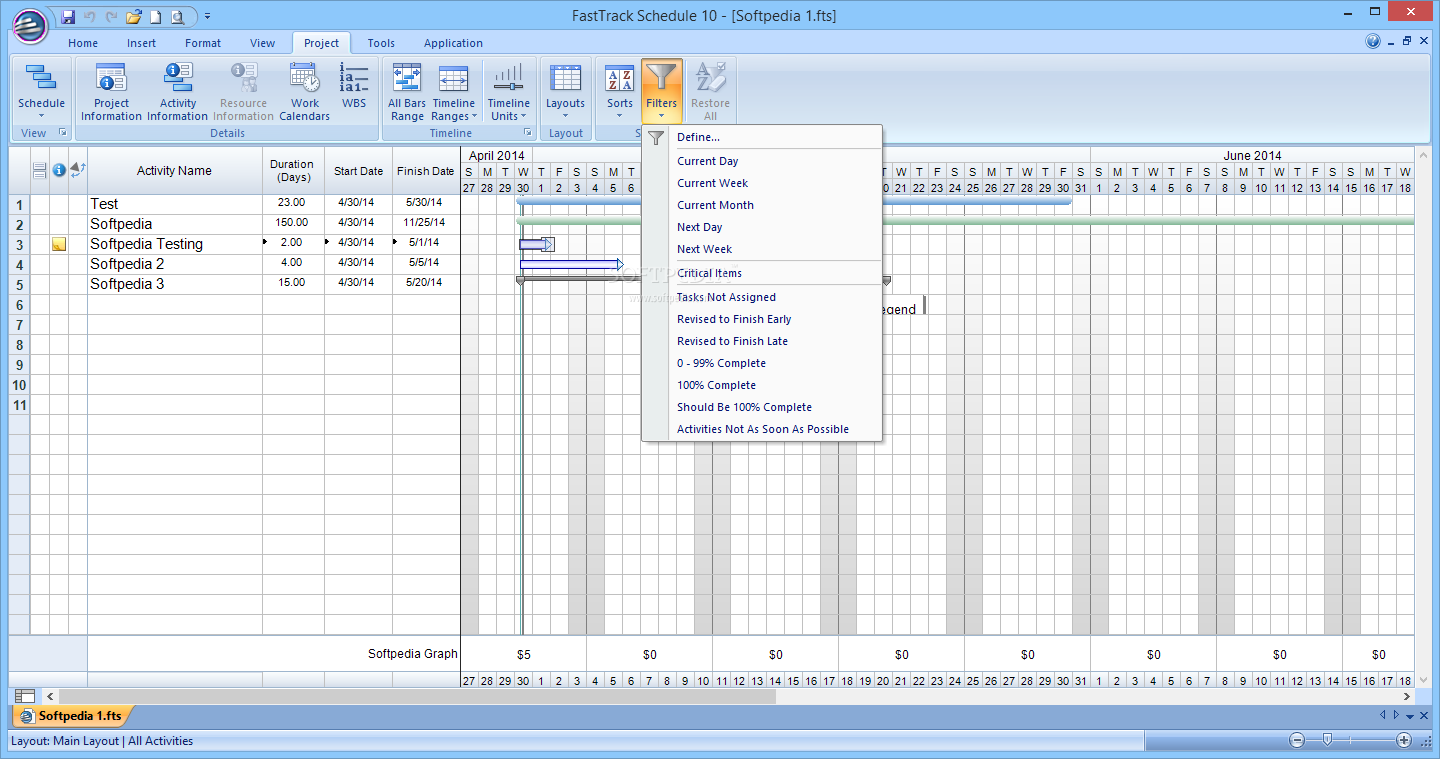Click the Undo arrow icon
The width and height of the screenshot is (1440, 759).
tap(90, 16)
